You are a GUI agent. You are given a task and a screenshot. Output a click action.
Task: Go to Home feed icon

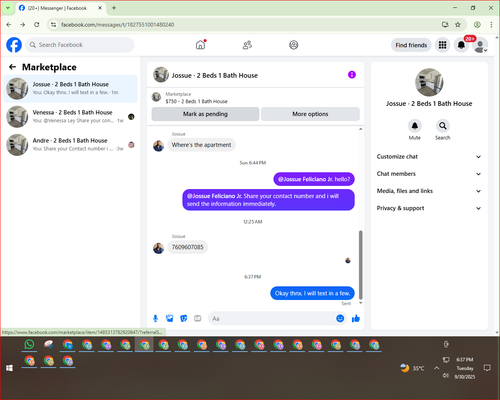coord(201,45)
